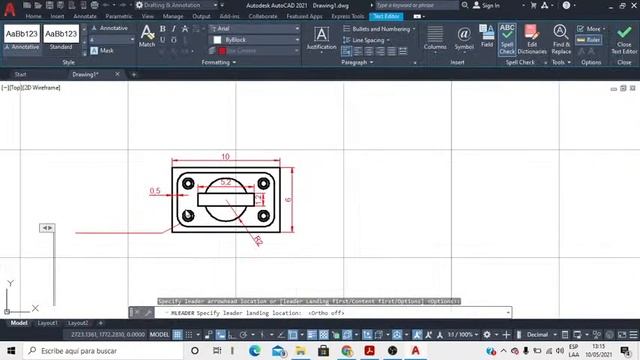This screenshot has height=360, width=640.
Task: Open the Arial font dropdown
Action: point(255,29)
